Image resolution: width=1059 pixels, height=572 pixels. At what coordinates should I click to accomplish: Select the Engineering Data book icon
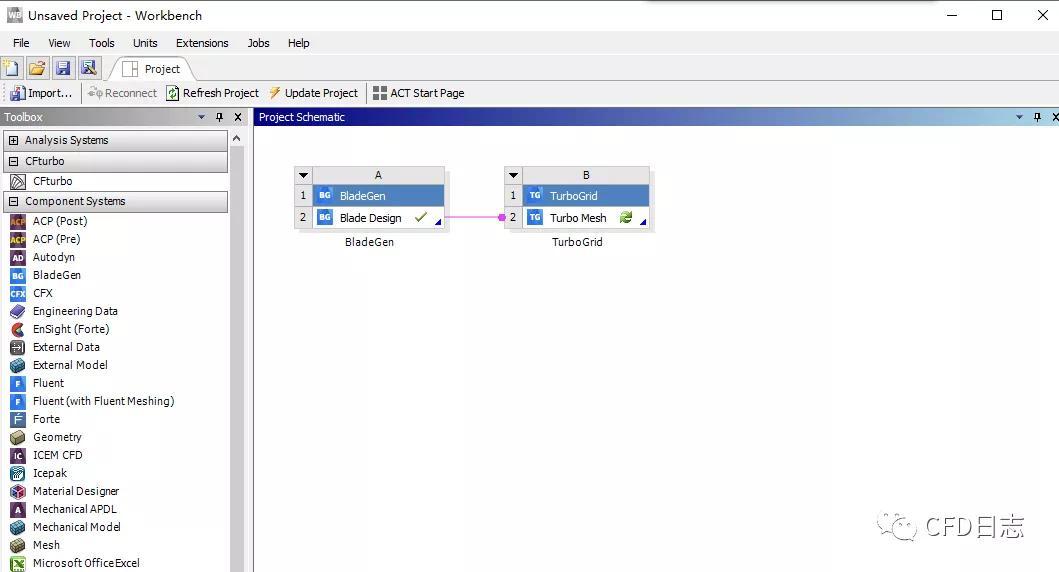tap(18, 311)
